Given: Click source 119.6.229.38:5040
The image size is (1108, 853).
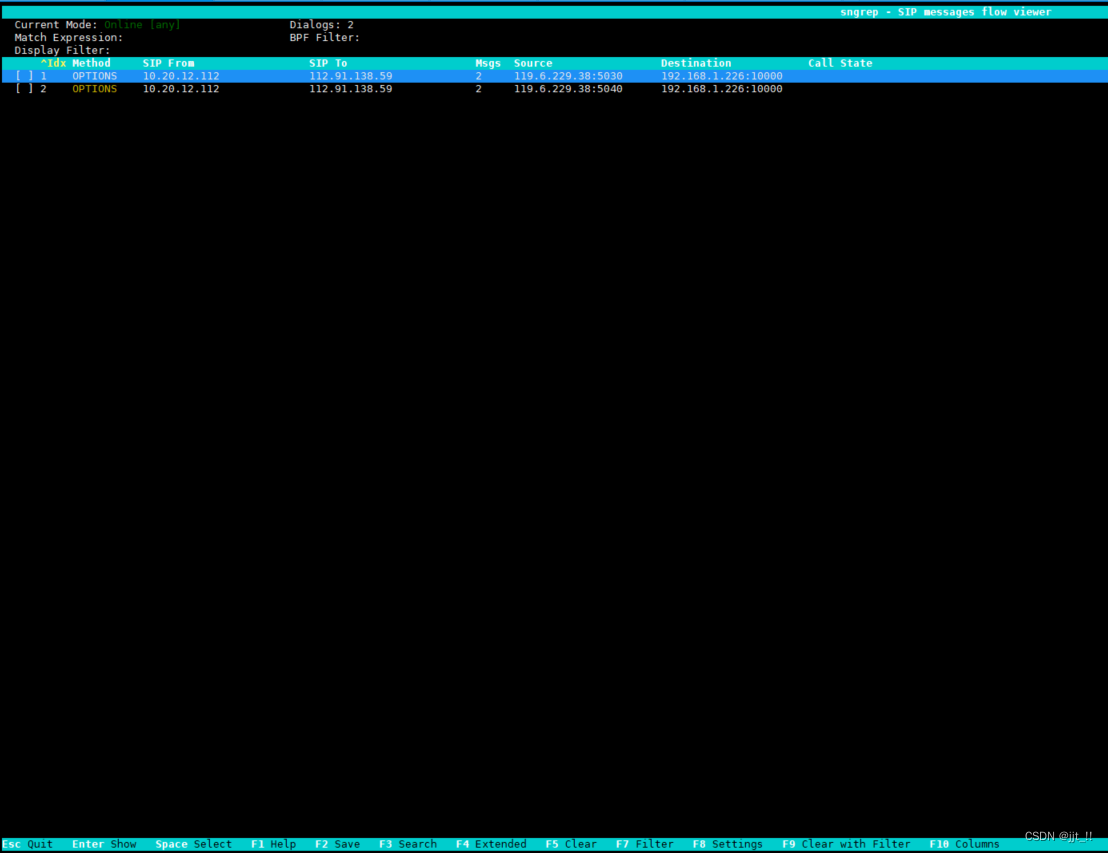Looking at the screenshot, I should tap(568, 88).
